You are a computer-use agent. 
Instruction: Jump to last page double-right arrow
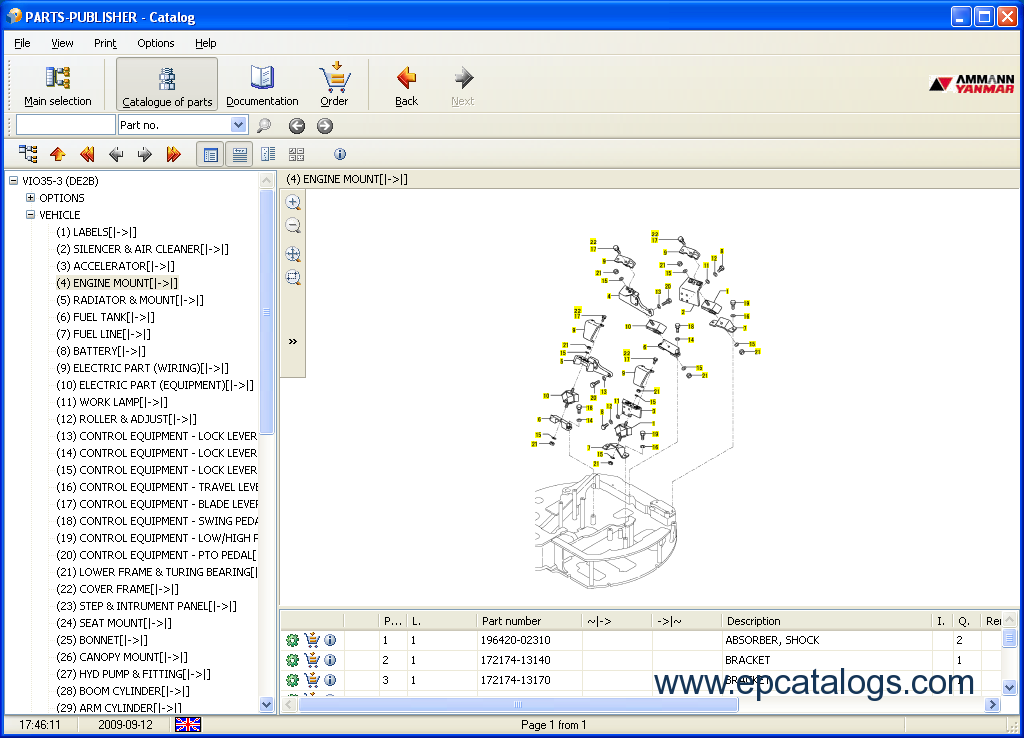point(173,154)
